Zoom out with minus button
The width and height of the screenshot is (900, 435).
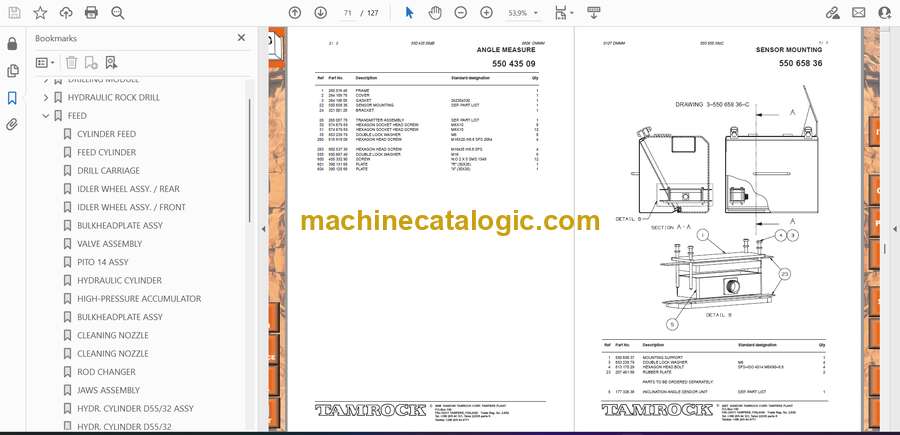pos(461,13)
